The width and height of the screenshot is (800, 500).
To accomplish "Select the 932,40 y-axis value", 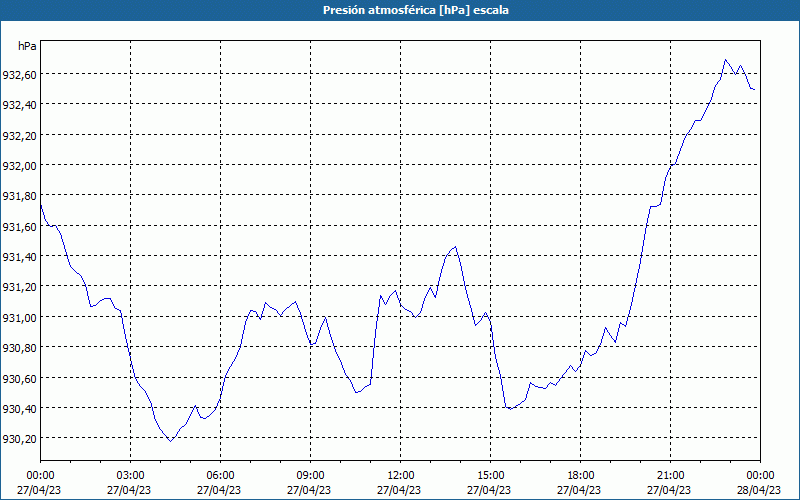I will pyautogui.click(x=19, y=105).
